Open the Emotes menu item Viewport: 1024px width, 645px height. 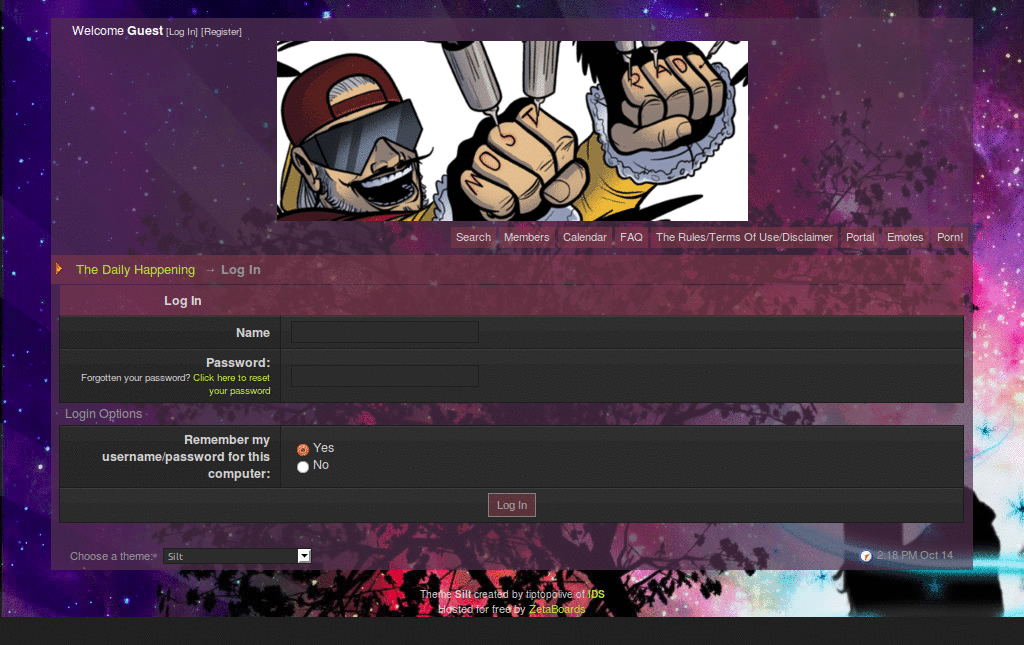click(905, 238)
